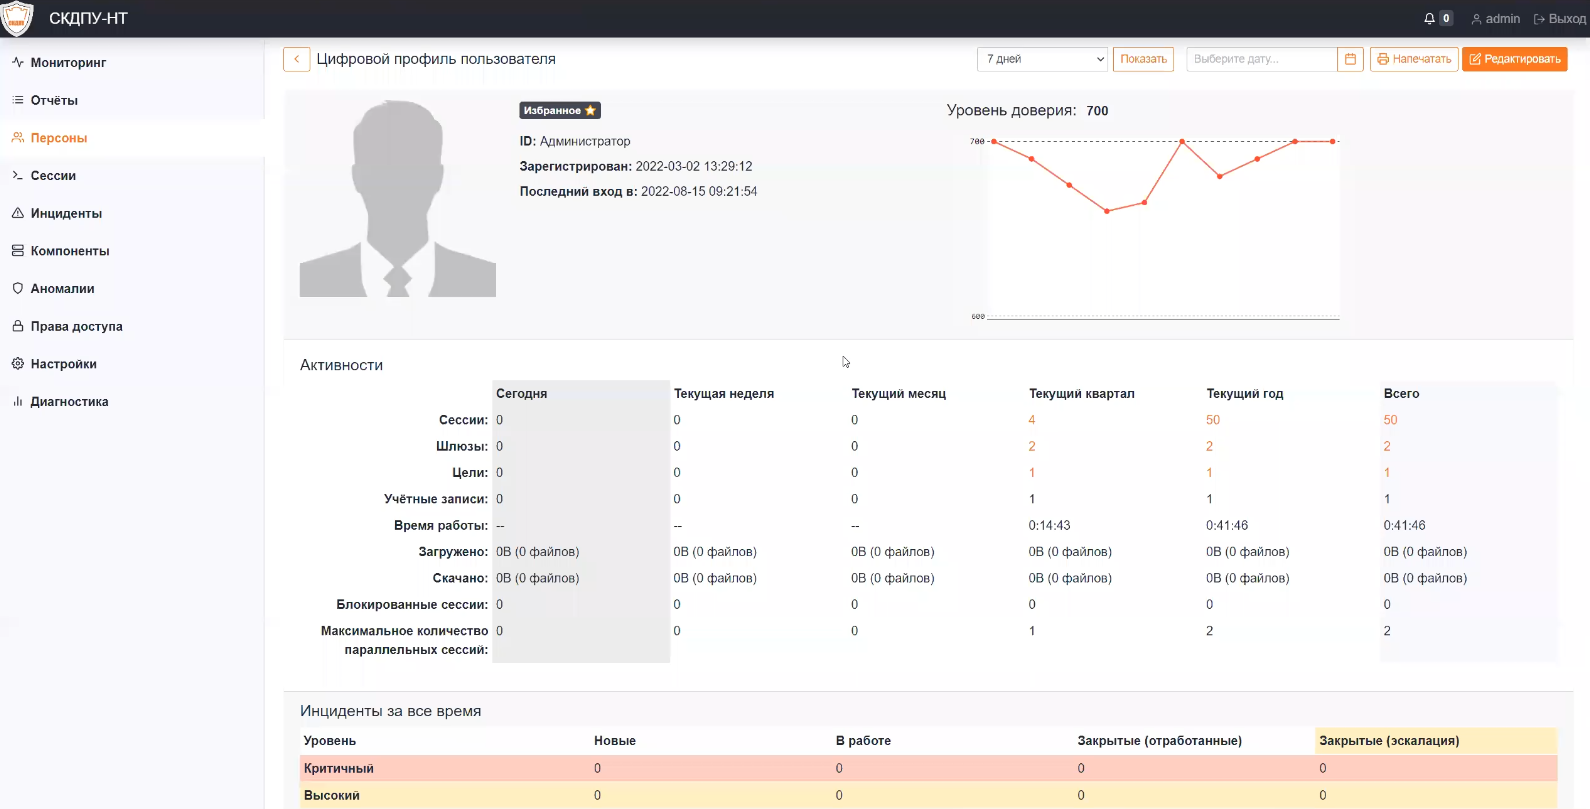Image resolution: width=1590 pixels, height=809 pixels.
Task: Click the admin user icon in header
Action: (x=1476, y=19)
